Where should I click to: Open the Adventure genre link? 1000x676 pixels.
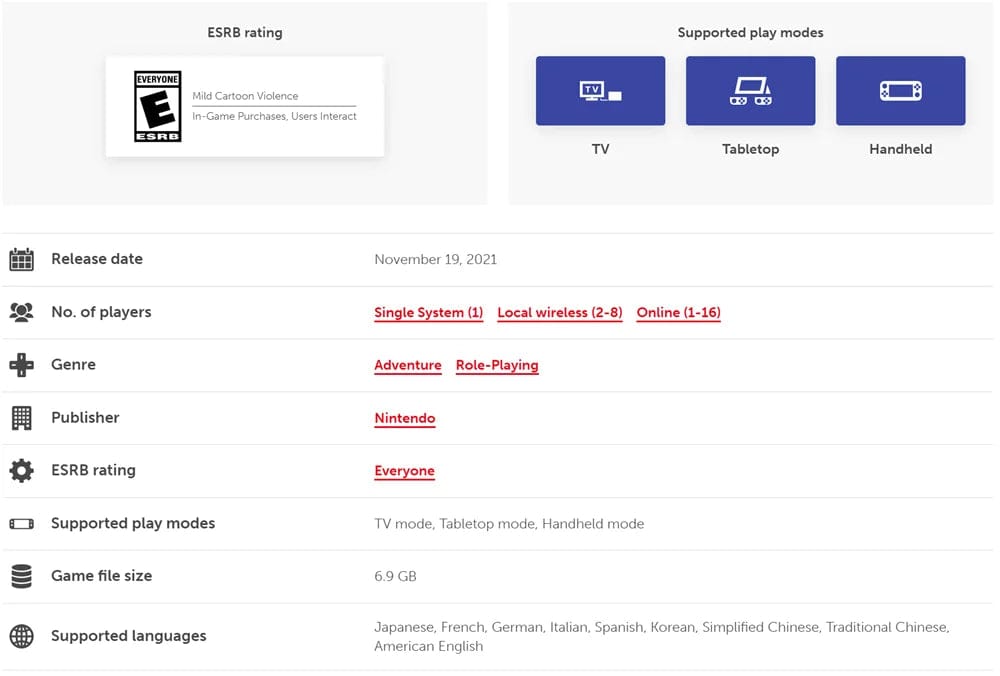pos(407,366)
